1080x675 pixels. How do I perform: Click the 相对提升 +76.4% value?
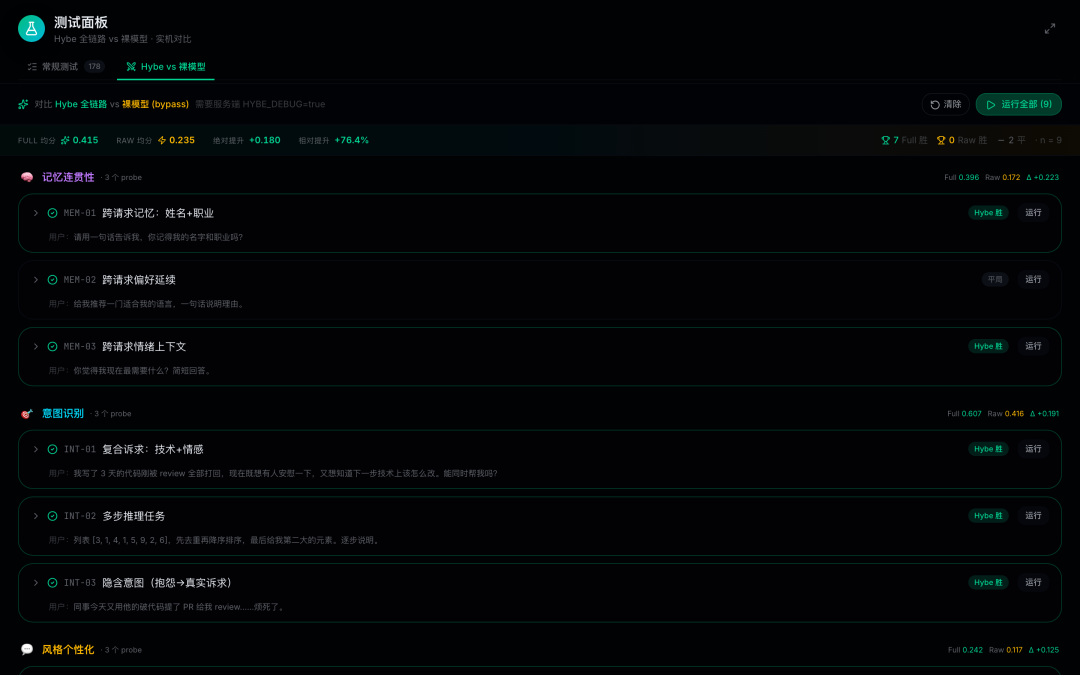pyautogui.click(x=351, y=141)
